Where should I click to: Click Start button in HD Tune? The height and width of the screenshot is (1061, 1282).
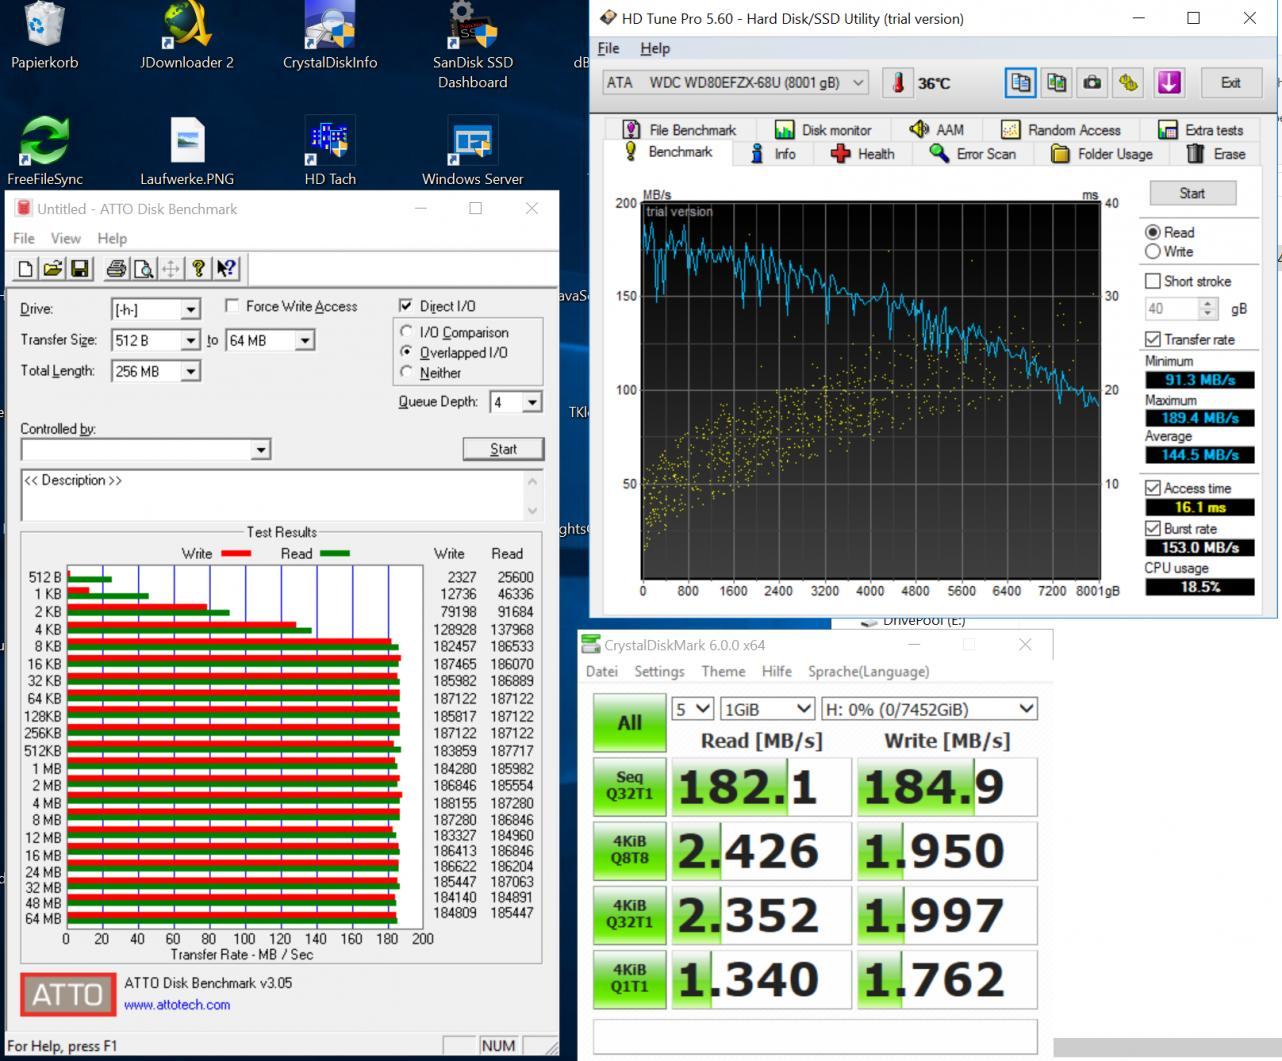point(1192,193)
